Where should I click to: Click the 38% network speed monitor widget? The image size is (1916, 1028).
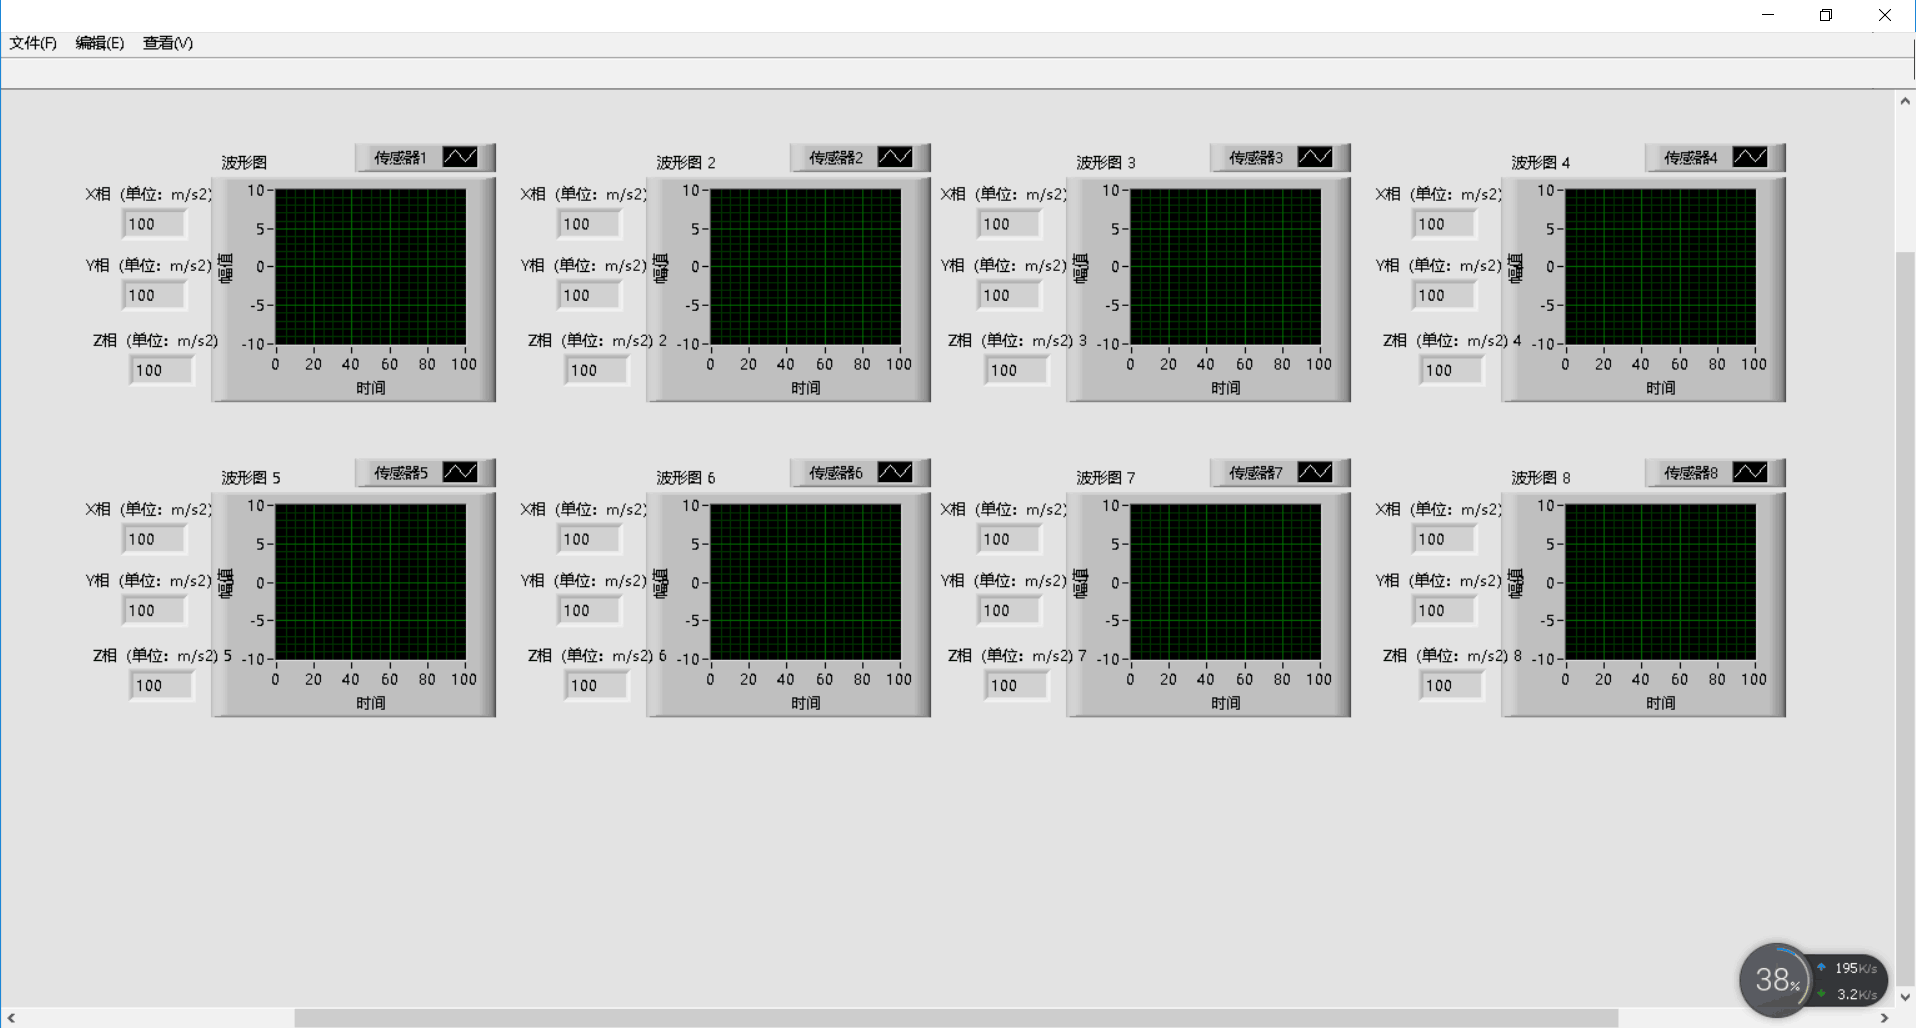click(x=1777, y=980)
